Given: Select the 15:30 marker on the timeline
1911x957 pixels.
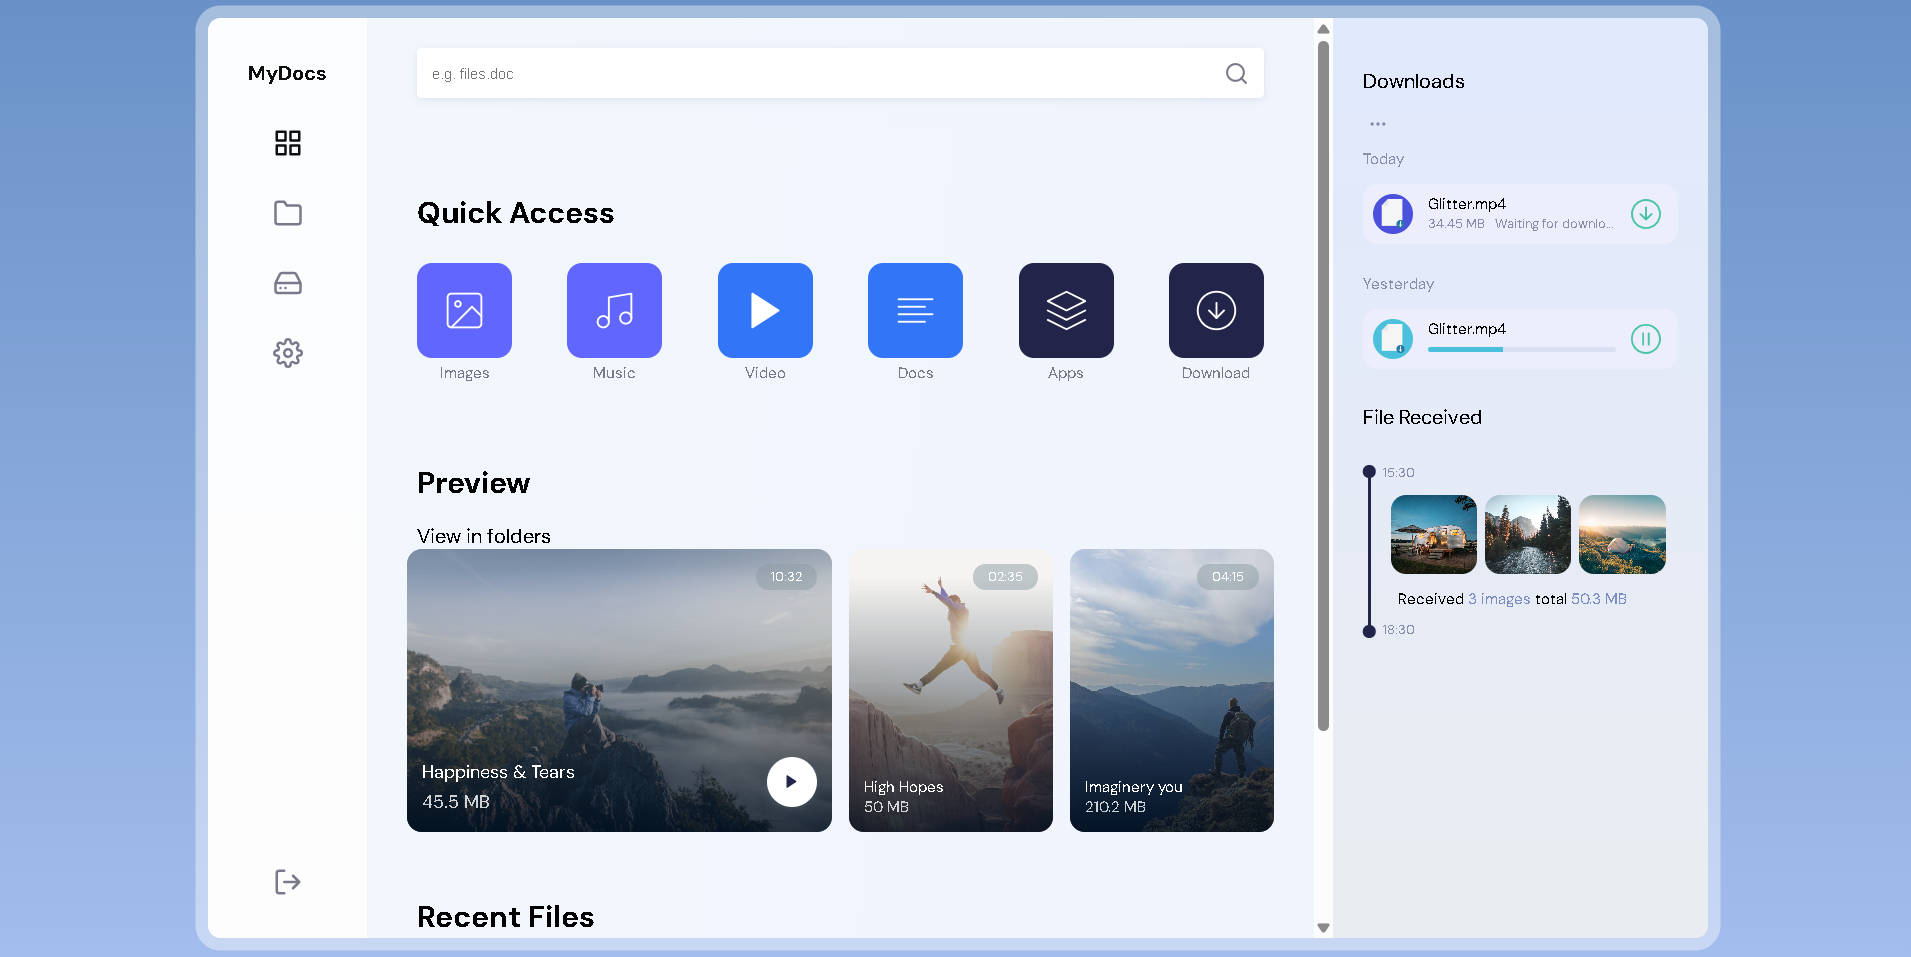Looking at the screenshot, I should tap(1369, 470).
